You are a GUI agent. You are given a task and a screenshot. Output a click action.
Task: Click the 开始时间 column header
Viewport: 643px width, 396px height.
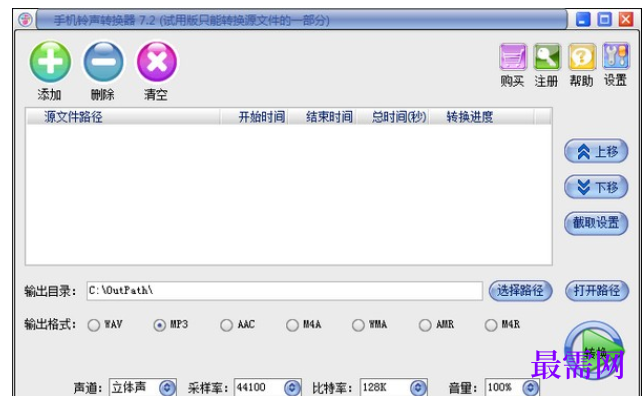[254, 117]
